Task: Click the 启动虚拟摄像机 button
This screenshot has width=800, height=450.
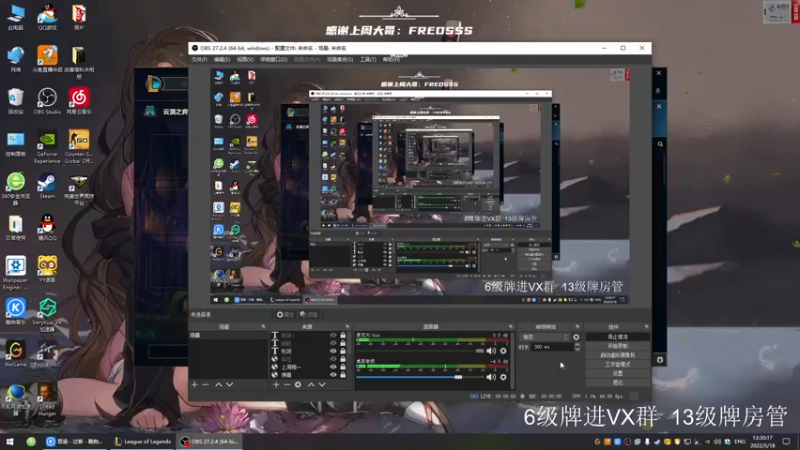Action: 617,355
